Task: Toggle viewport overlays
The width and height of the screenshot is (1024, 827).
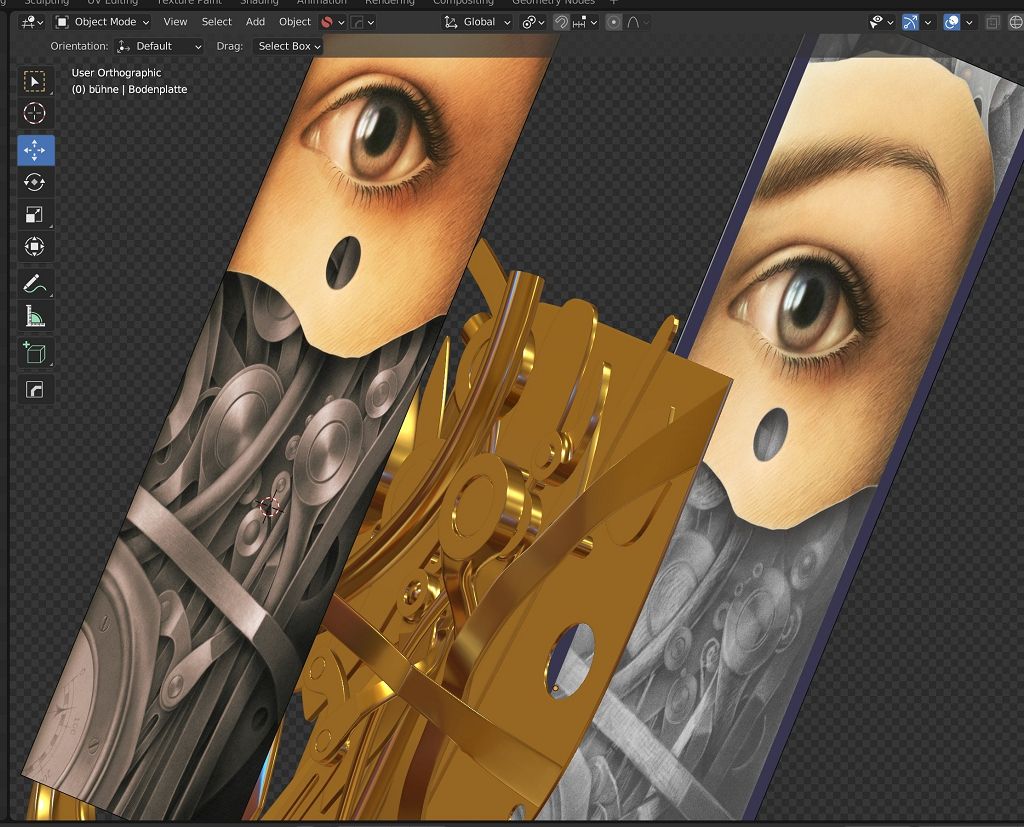Action: click(x=952, y=22)
